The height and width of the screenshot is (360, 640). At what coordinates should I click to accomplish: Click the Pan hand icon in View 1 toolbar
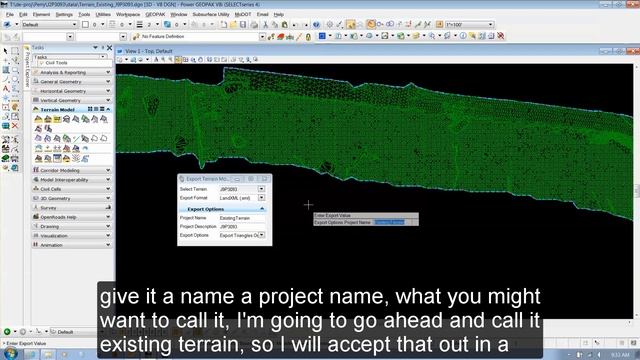(200, 60)
